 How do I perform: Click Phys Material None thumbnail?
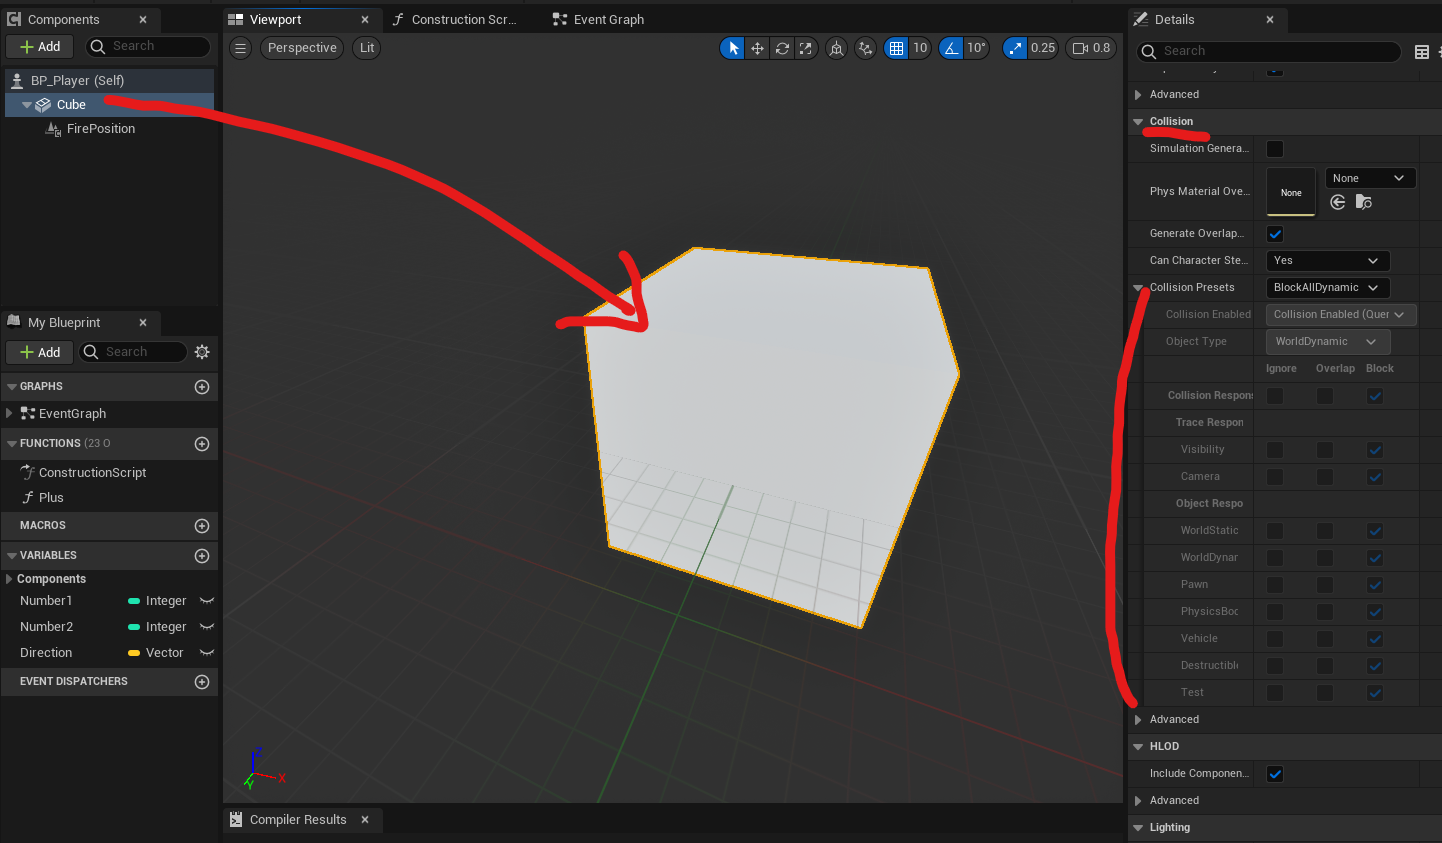(1291, 192)
